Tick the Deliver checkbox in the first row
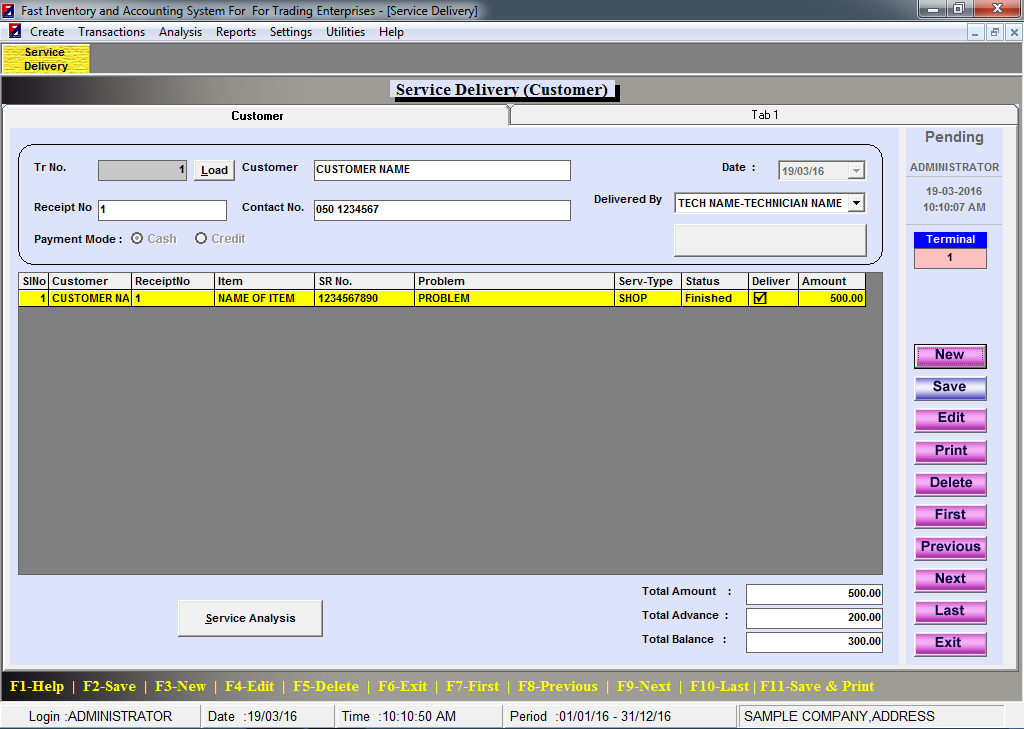This screenshot has height=729, width=1024. pyautogui.click(x=760, y=298)
